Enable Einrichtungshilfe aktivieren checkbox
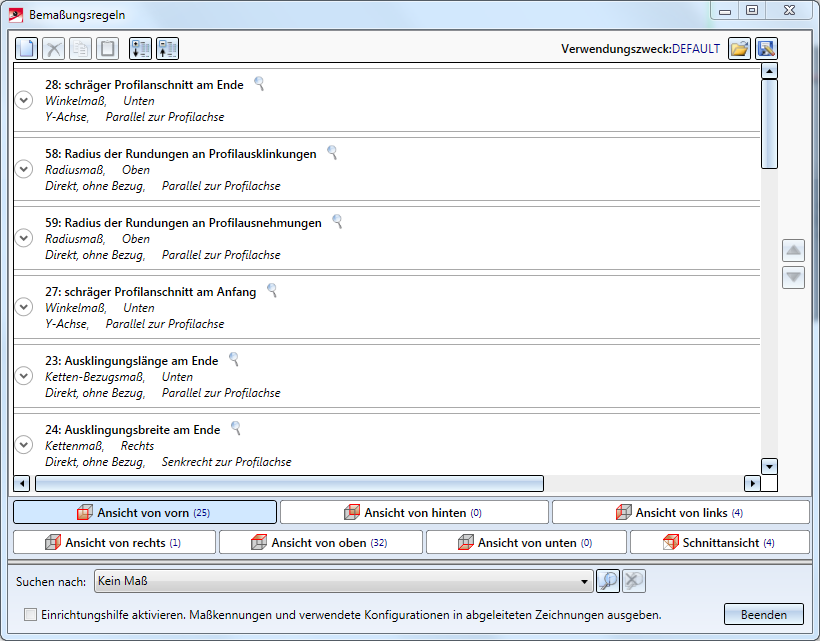The image size is (820, 641). [x=30, y=615]
